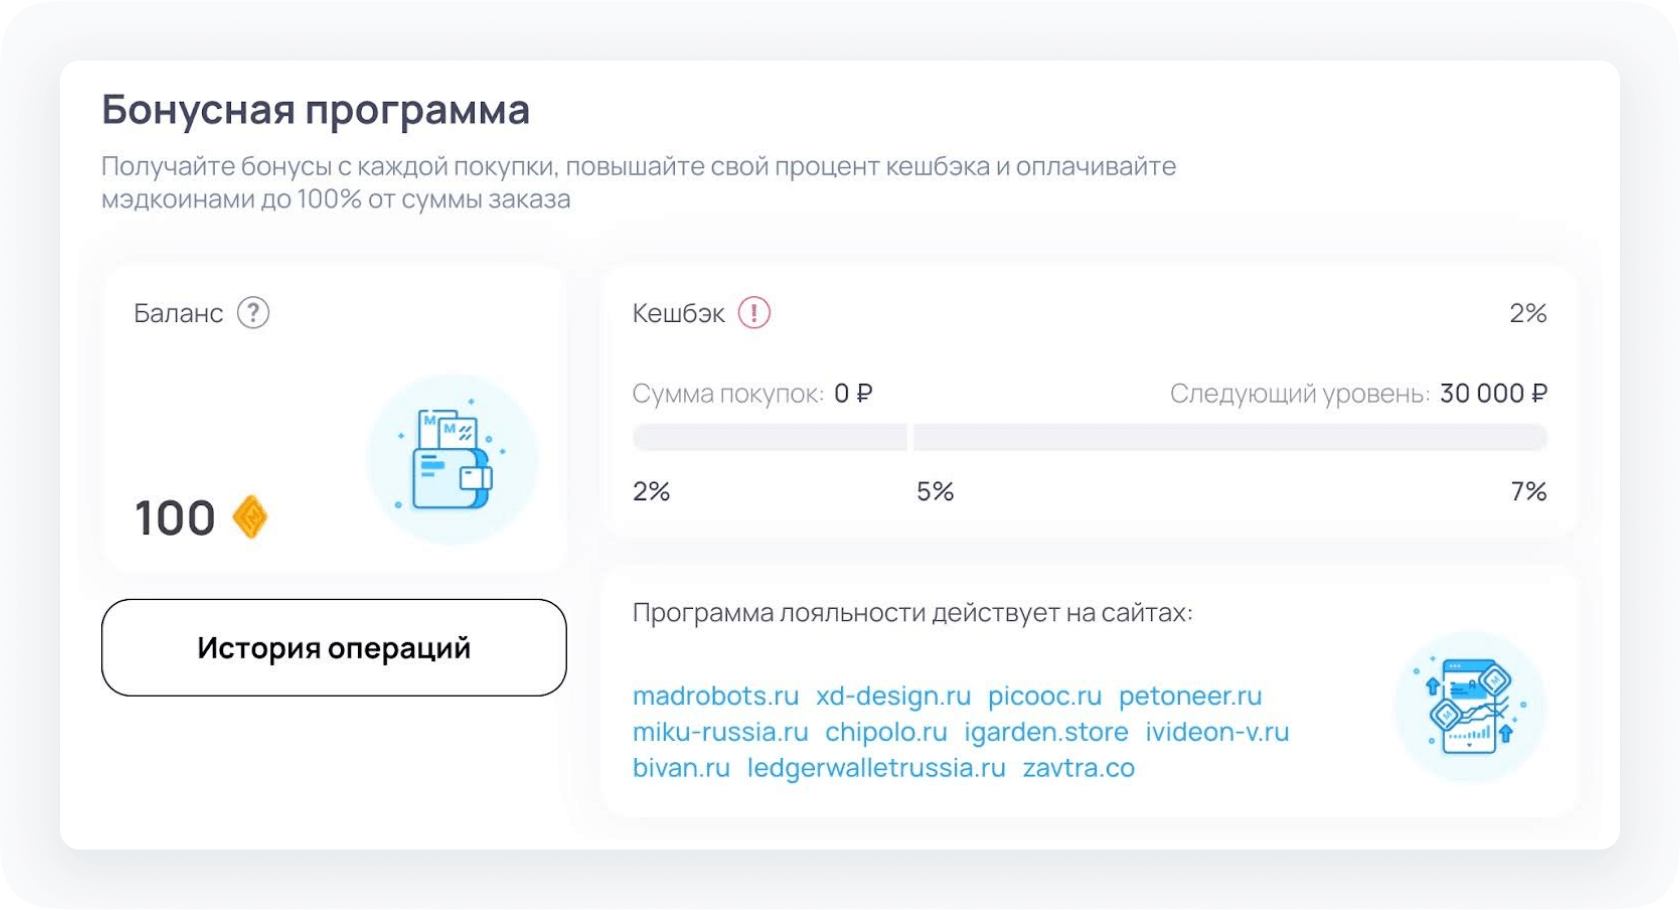Click the blue wallet illustration icon

tap(453, 460)
